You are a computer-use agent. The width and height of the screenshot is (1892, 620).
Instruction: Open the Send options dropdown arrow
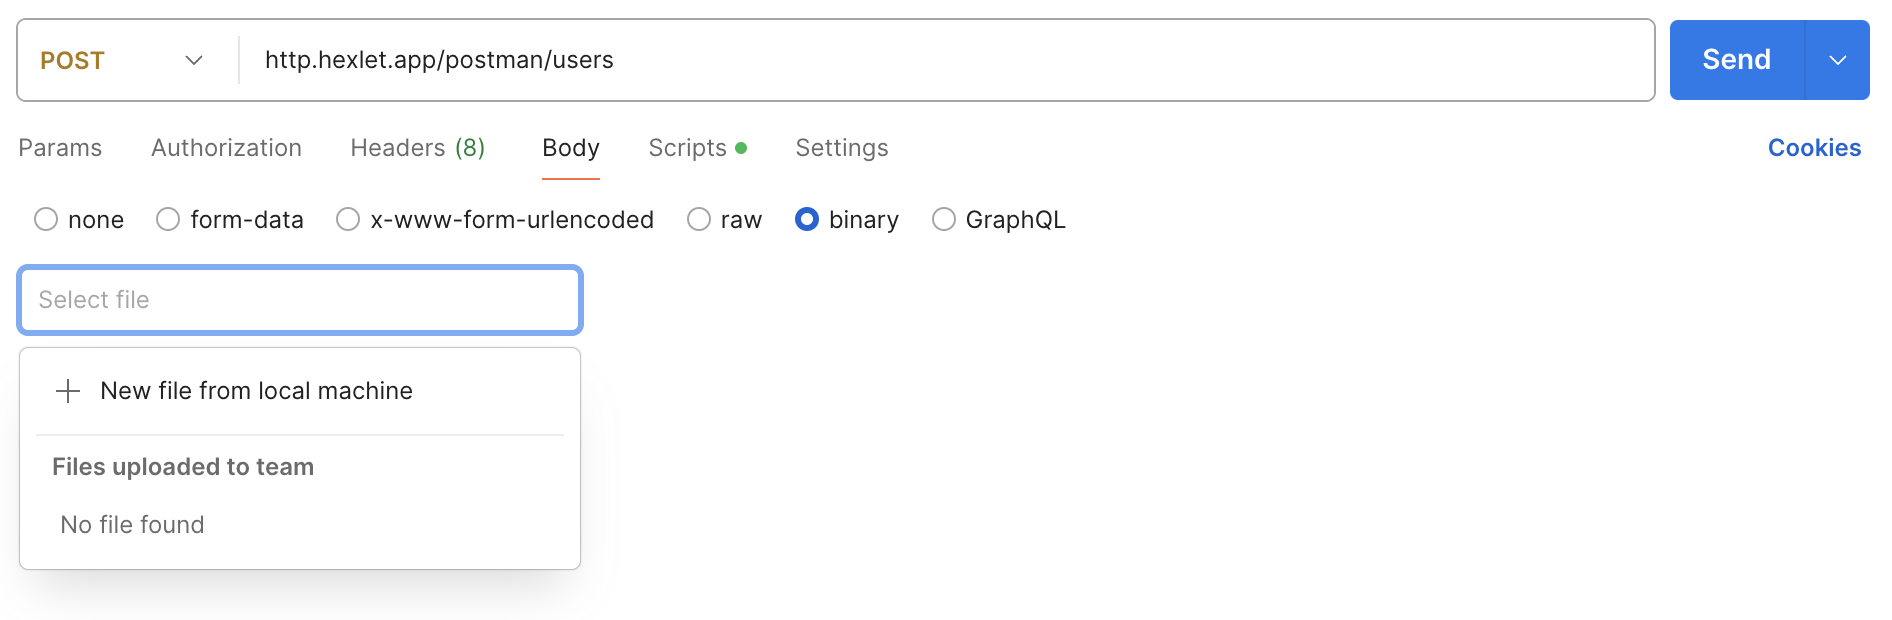point(1837,60)
